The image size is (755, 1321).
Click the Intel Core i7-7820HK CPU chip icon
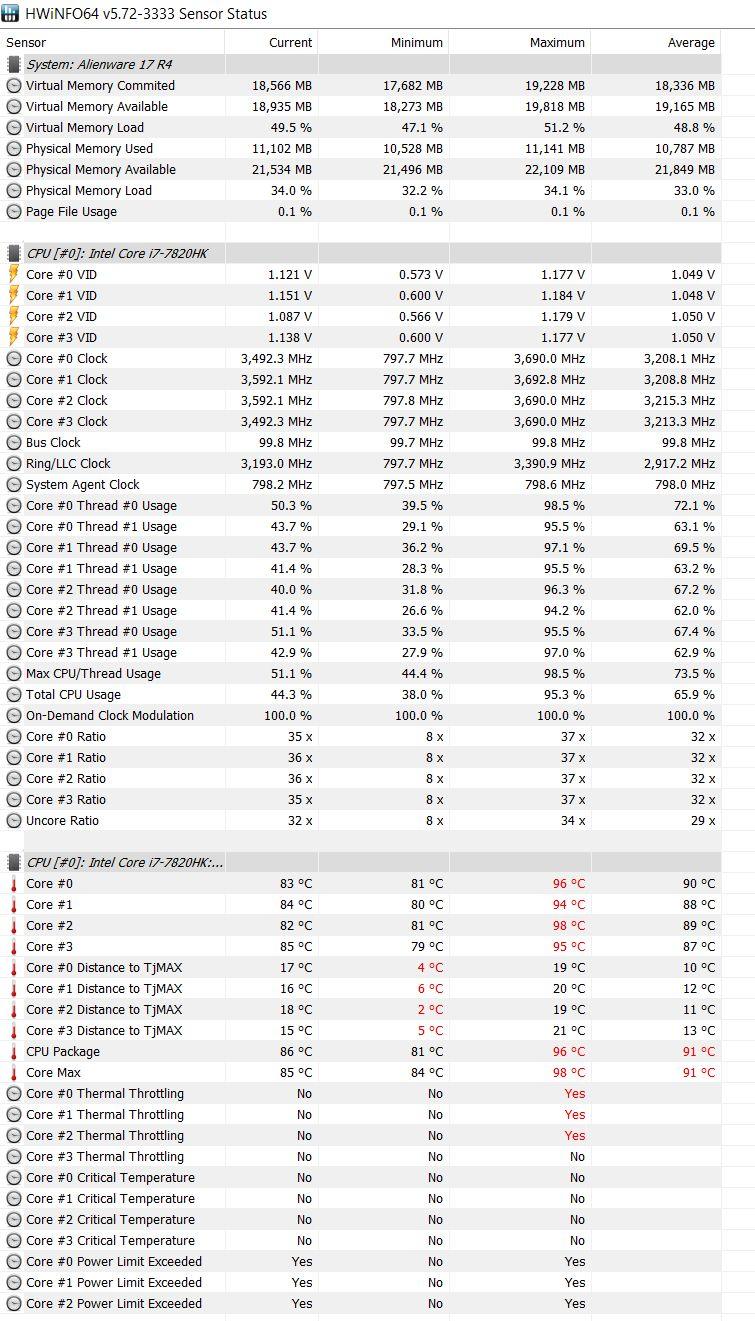pos(14,253)
